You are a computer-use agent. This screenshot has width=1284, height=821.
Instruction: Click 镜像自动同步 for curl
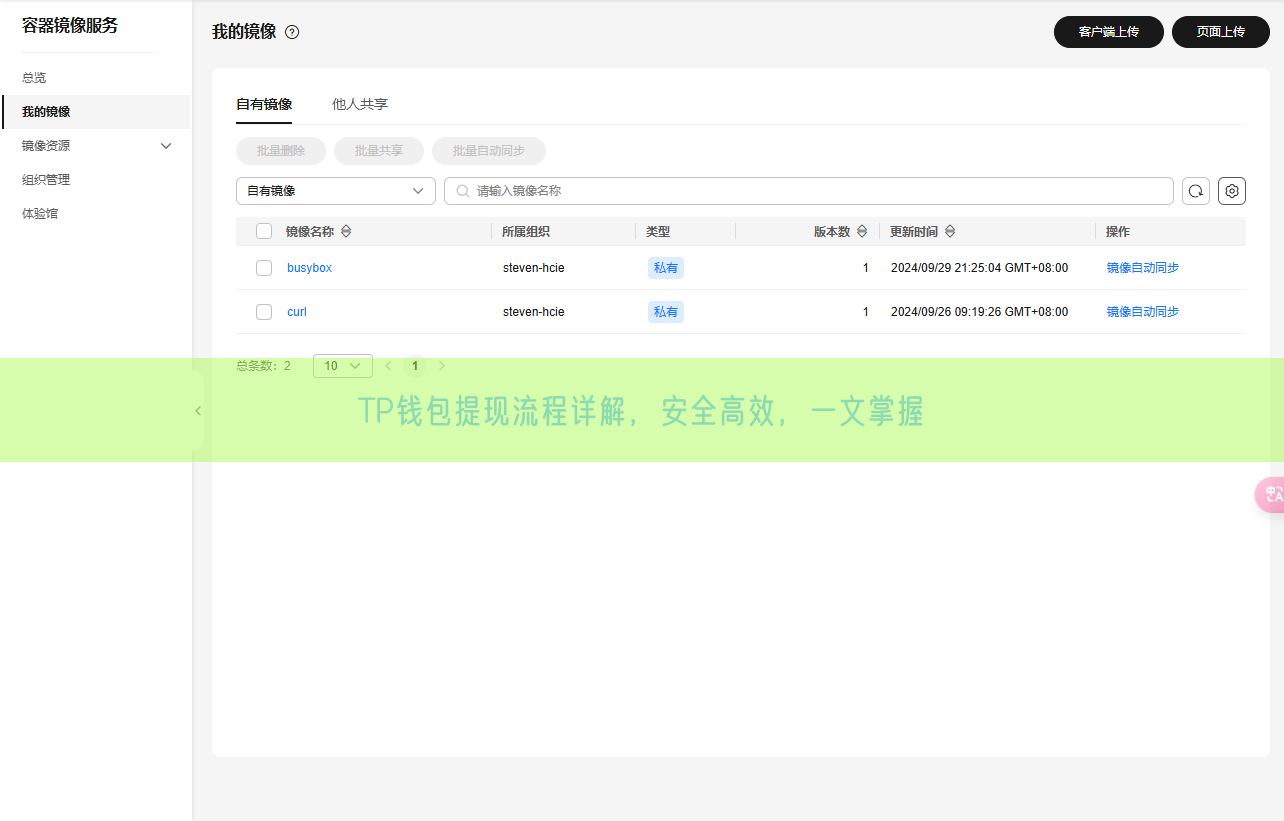1143,312
